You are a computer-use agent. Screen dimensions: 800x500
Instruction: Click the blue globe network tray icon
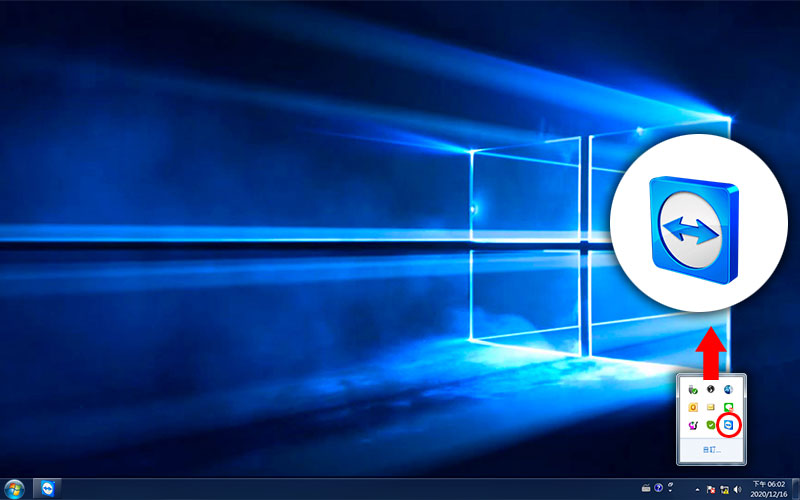pos(728,390)
